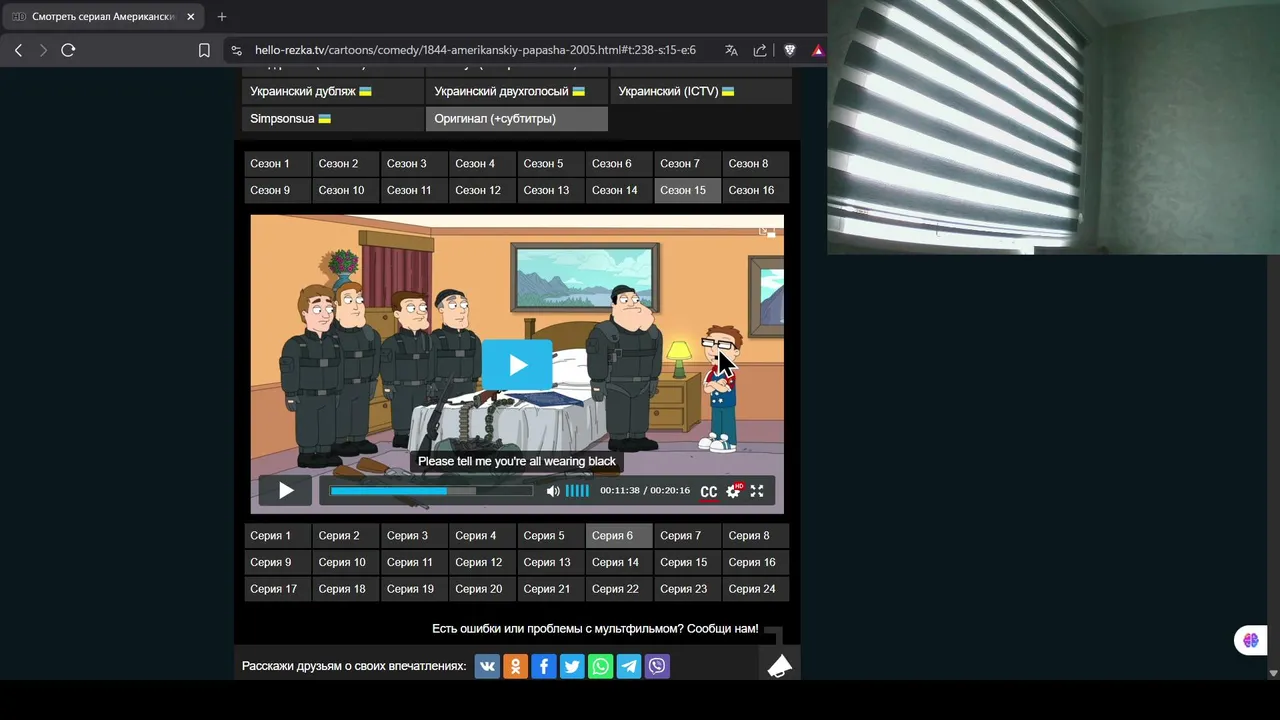The image size is (1280, 720).
Task: Click the subtitle line 'Please tell me you're all wearing black'
Action: [x=517, y=461]
